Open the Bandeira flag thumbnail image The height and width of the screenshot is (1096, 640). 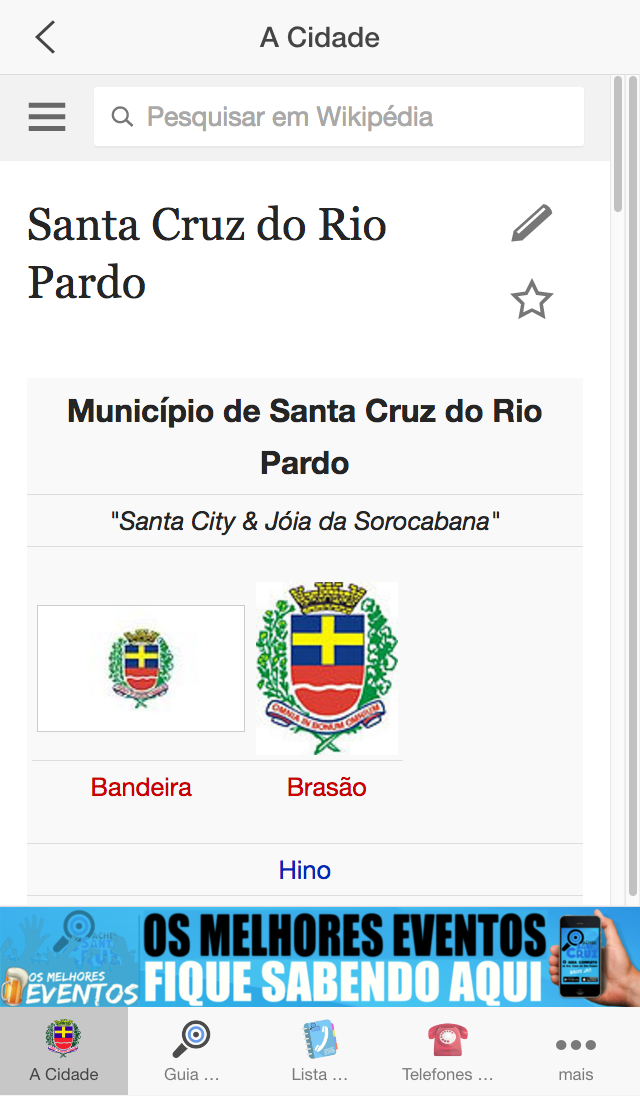[141, 668]
